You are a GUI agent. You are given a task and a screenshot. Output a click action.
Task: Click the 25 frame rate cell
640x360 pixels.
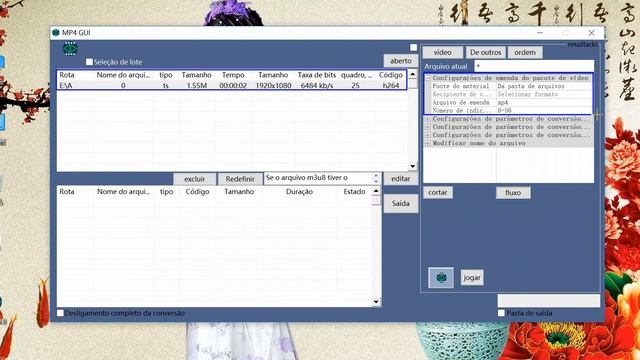(356, 85)
